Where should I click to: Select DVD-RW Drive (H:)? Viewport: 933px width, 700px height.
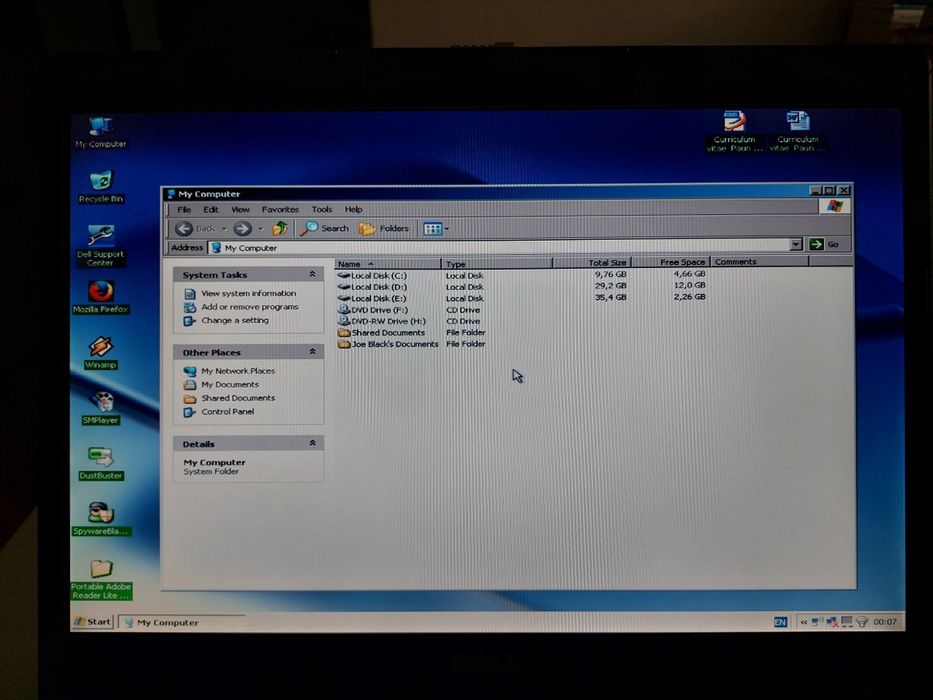pyautogui.click(x=382, y=321)
